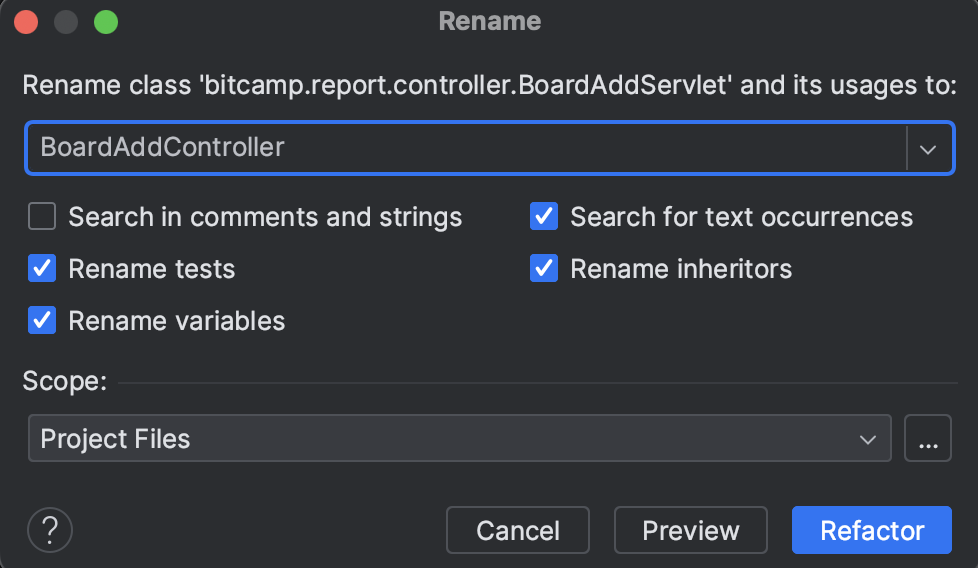Expand the new name history dropdown arrow
Image resolution: width=978 pixels, height=568 pixels.
(x=928, y=149)
